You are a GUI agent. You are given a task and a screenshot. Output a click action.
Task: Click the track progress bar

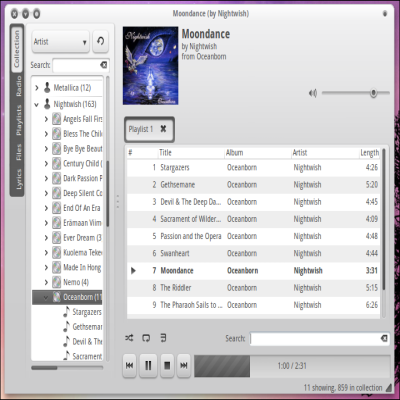(292, 366)
